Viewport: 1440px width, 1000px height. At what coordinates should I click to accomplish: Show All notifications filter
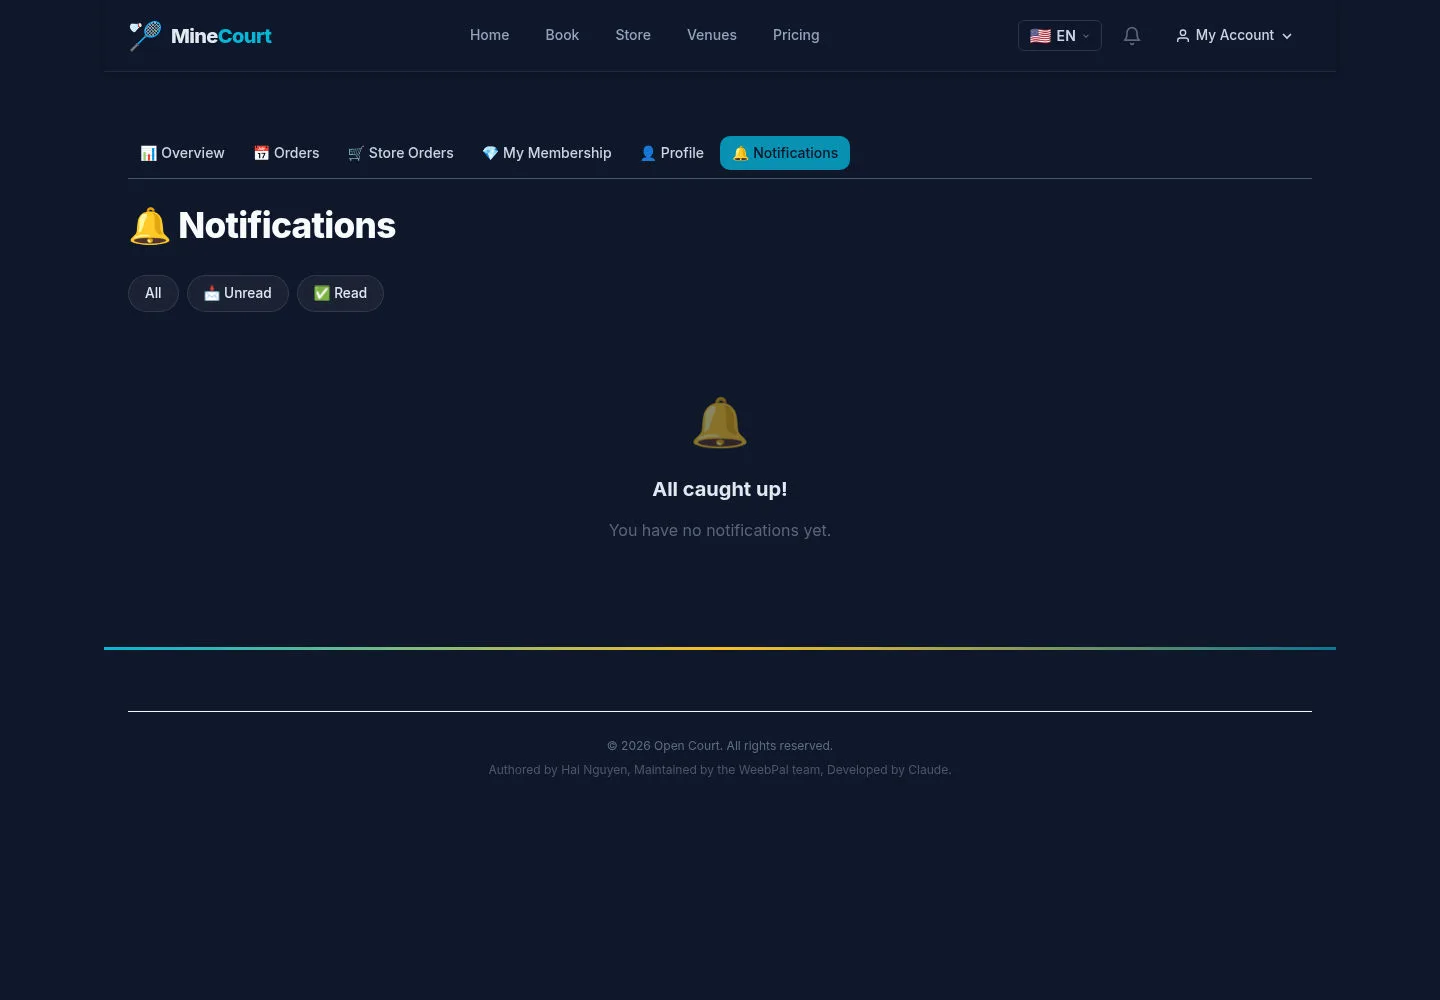point(153,293)
